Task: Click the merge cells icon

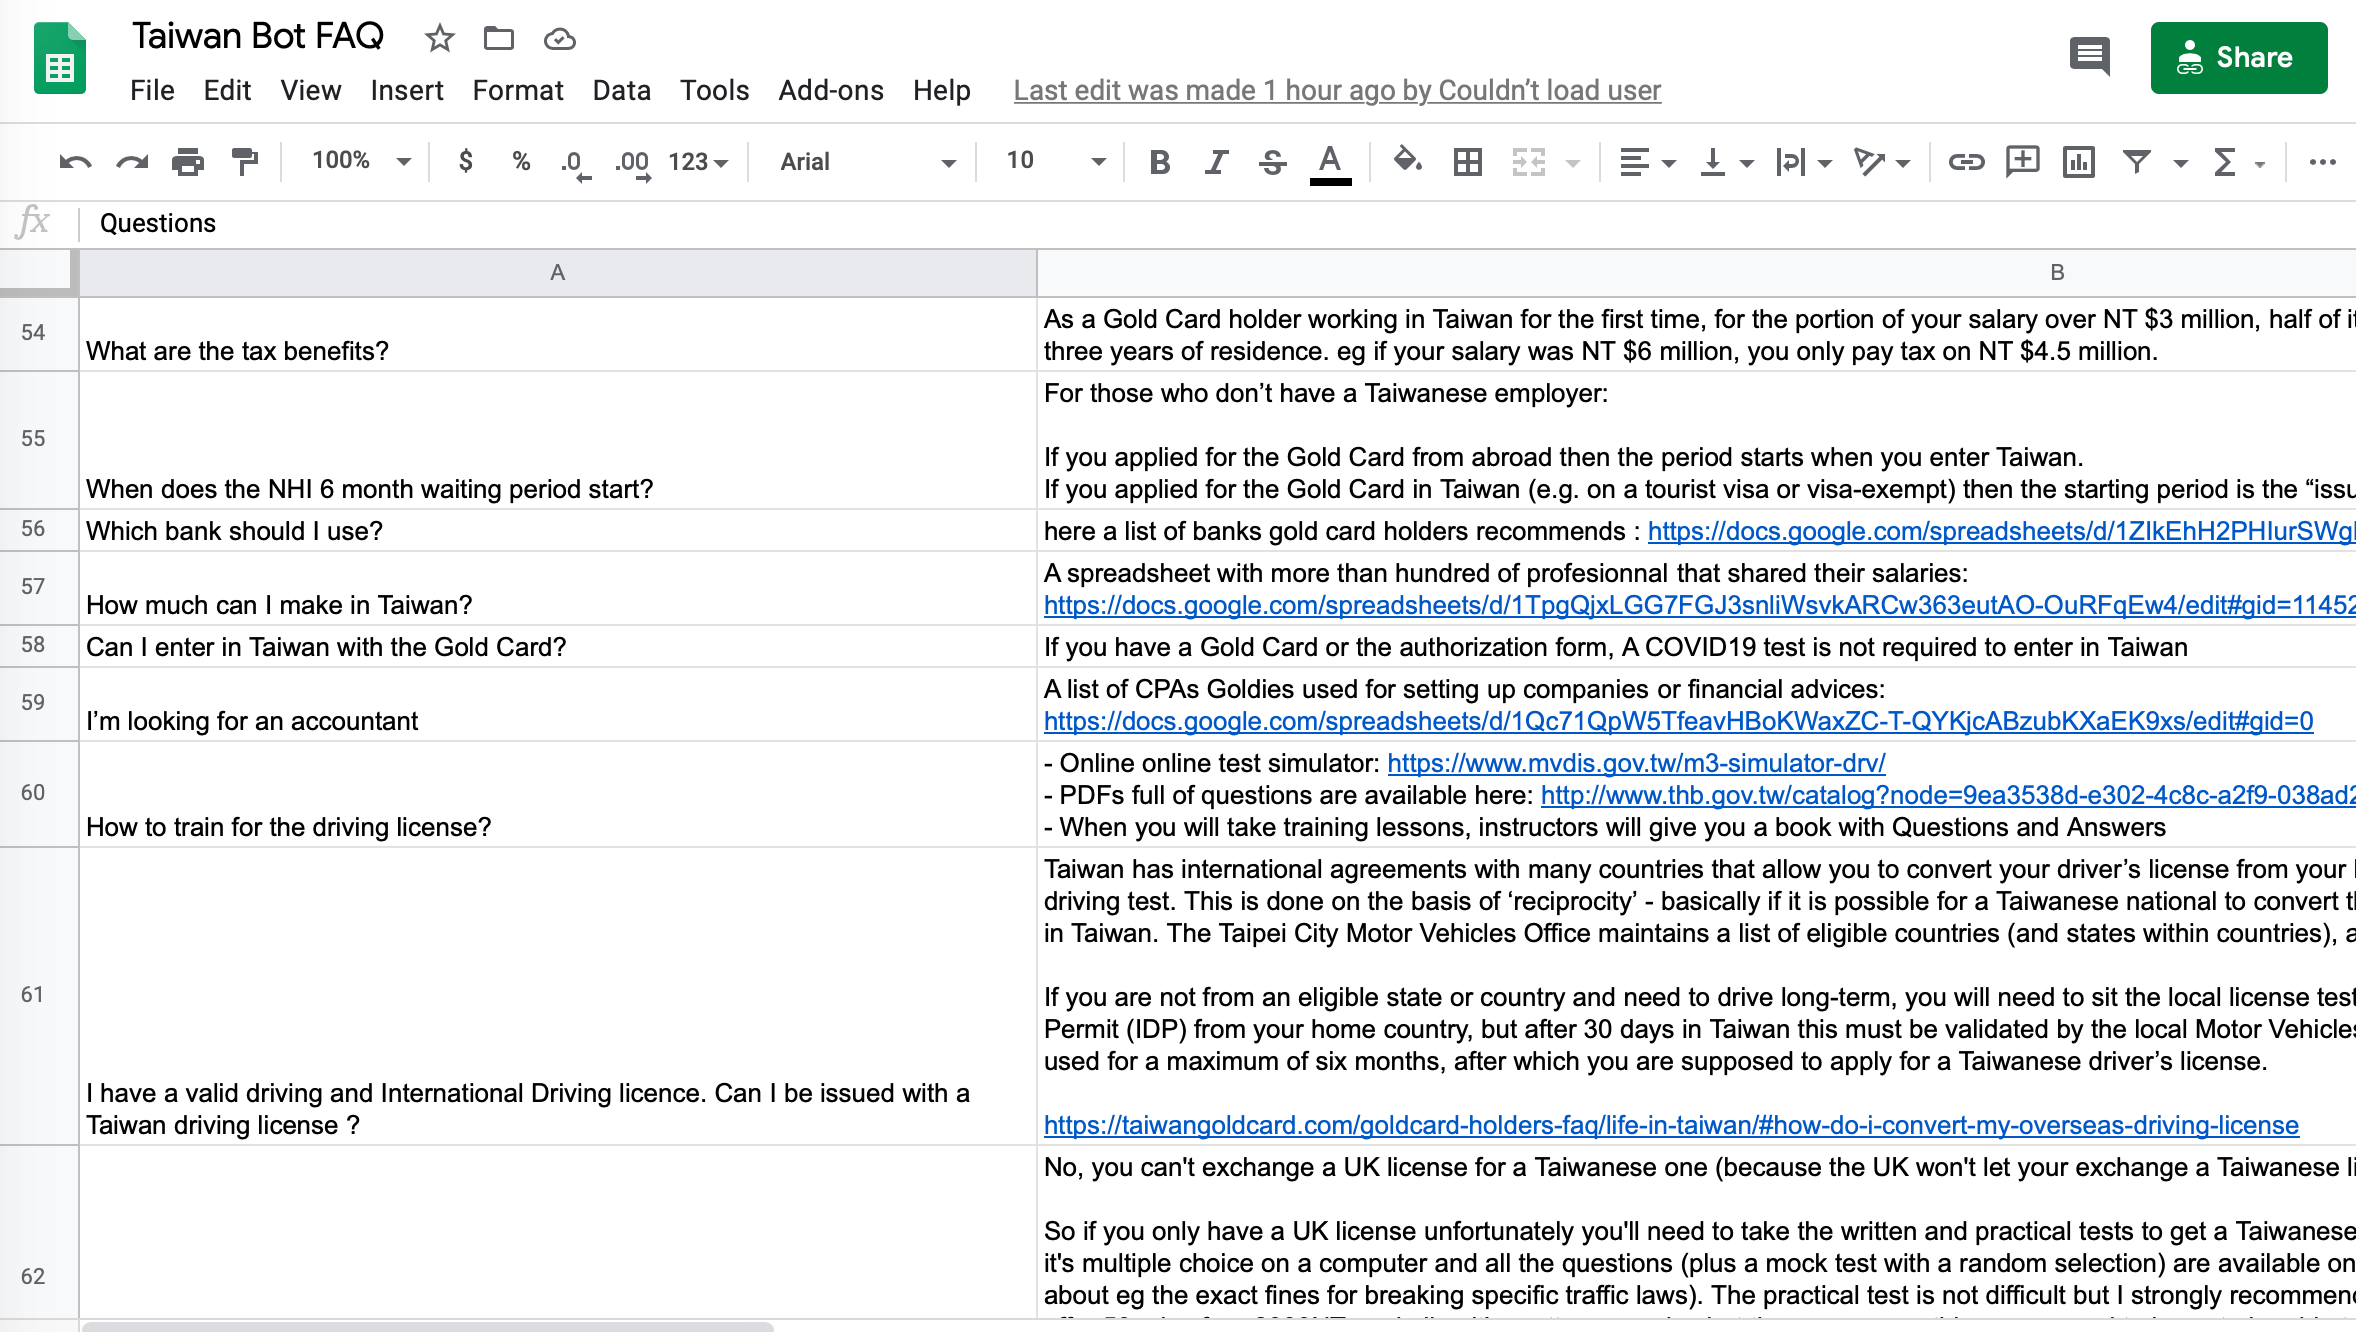Action: point(1528,162)
